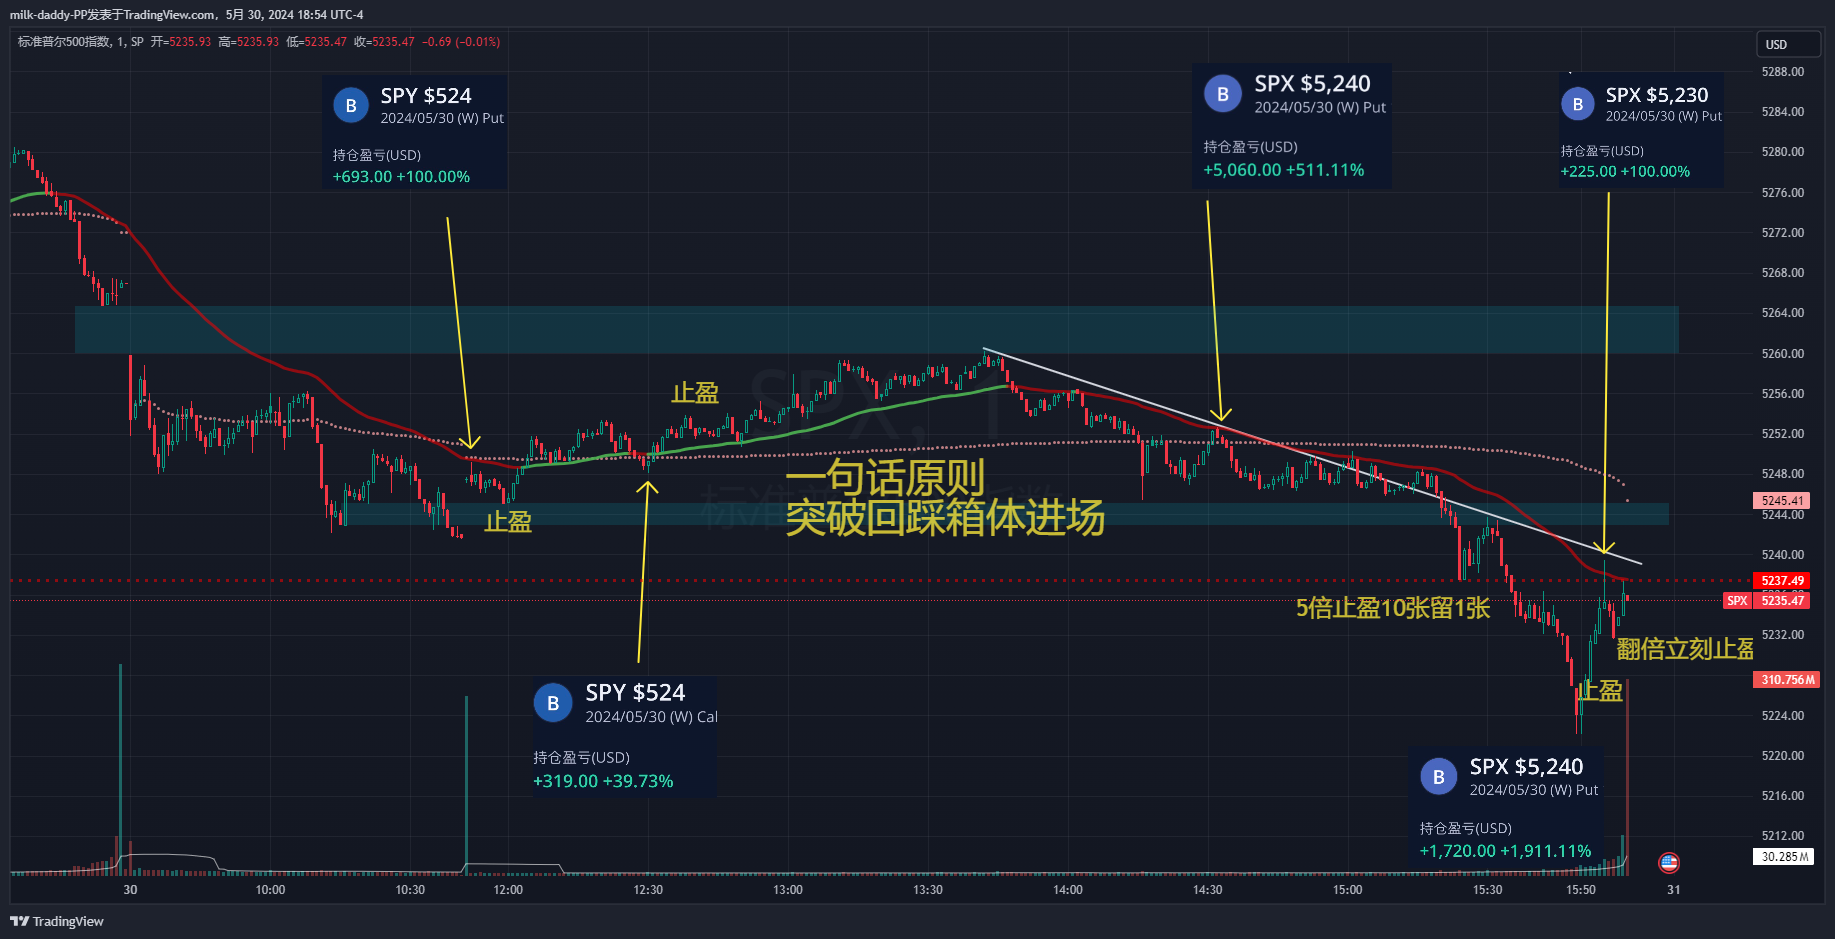
Task: Click the 14:00 time axis marker
Action: click(x=1067, y=890)
